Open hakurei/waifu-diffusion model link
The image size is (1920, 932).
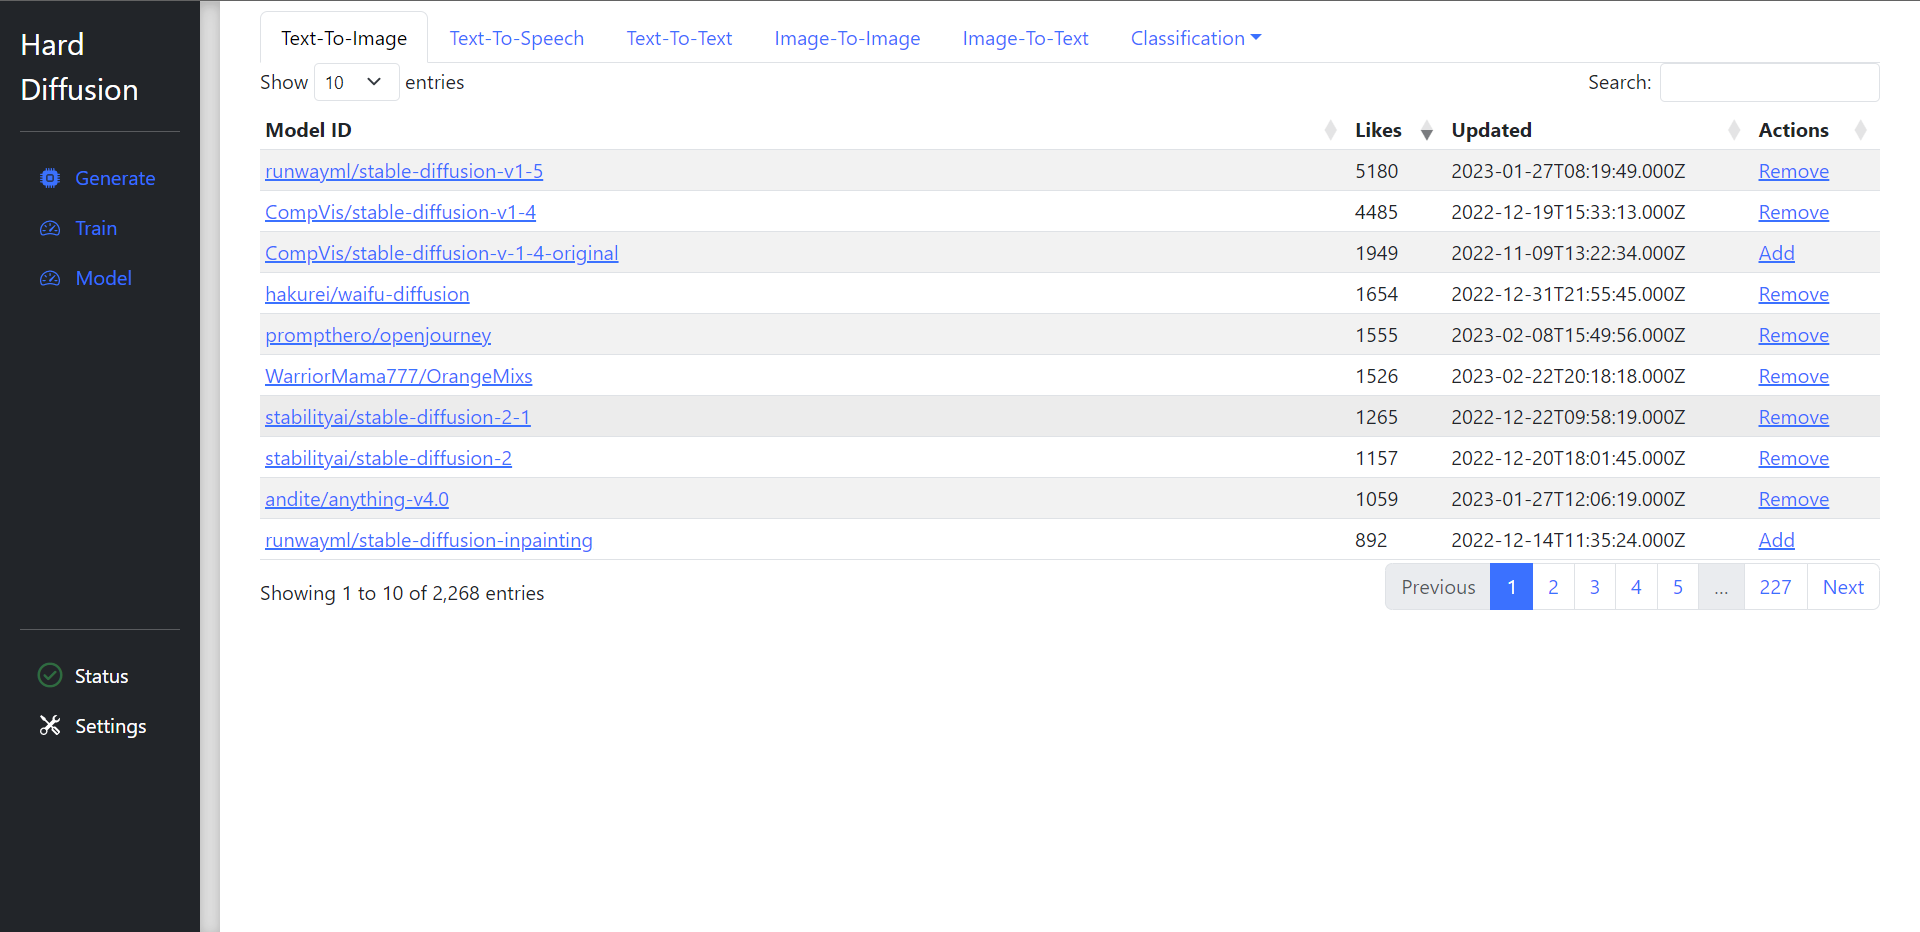pos(367,294)
